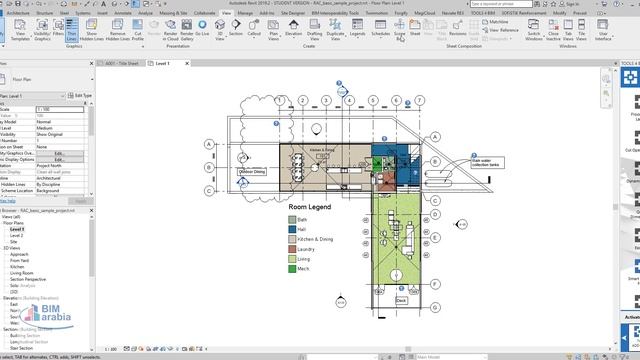Close the Properties palette
Screen dimensions: 640x360
91,63
